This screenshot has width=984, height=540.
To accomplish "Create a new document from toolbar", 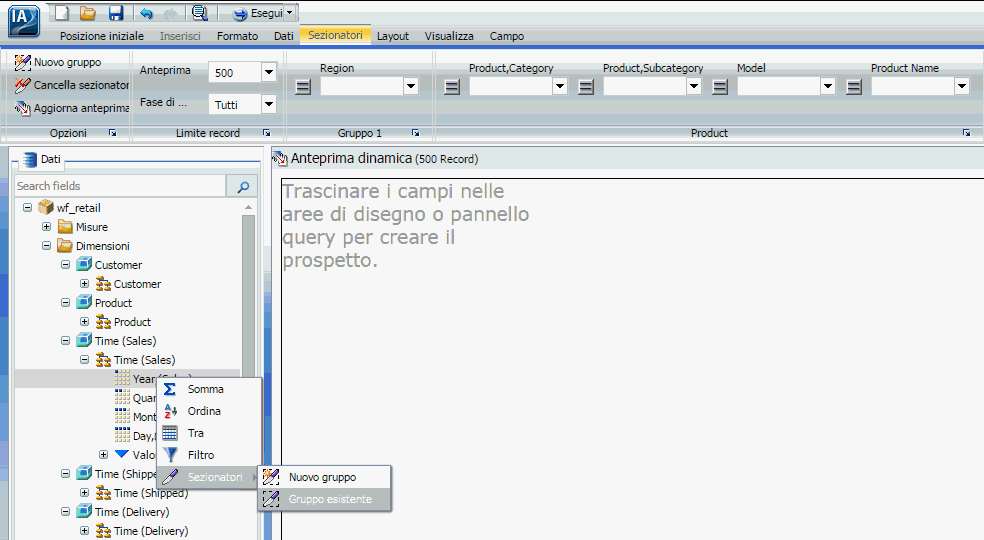I will [62, 13].
